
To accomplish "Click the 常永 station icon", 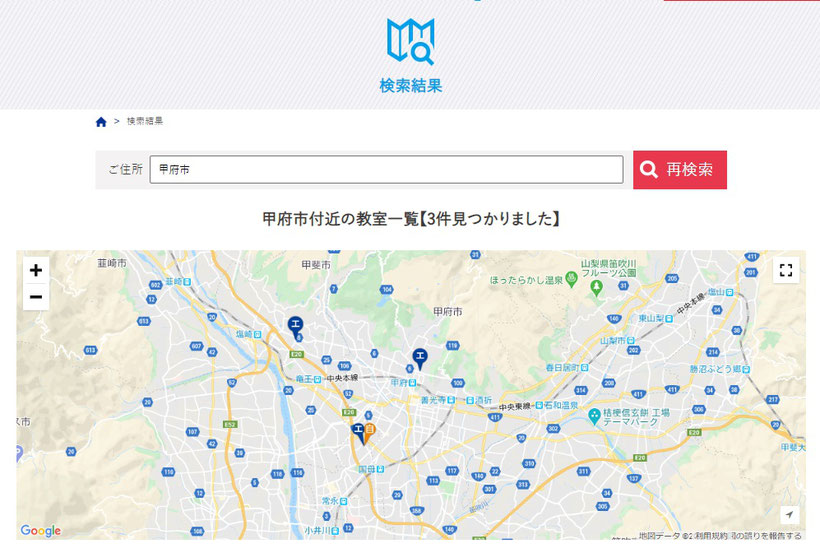I will 344,501.
